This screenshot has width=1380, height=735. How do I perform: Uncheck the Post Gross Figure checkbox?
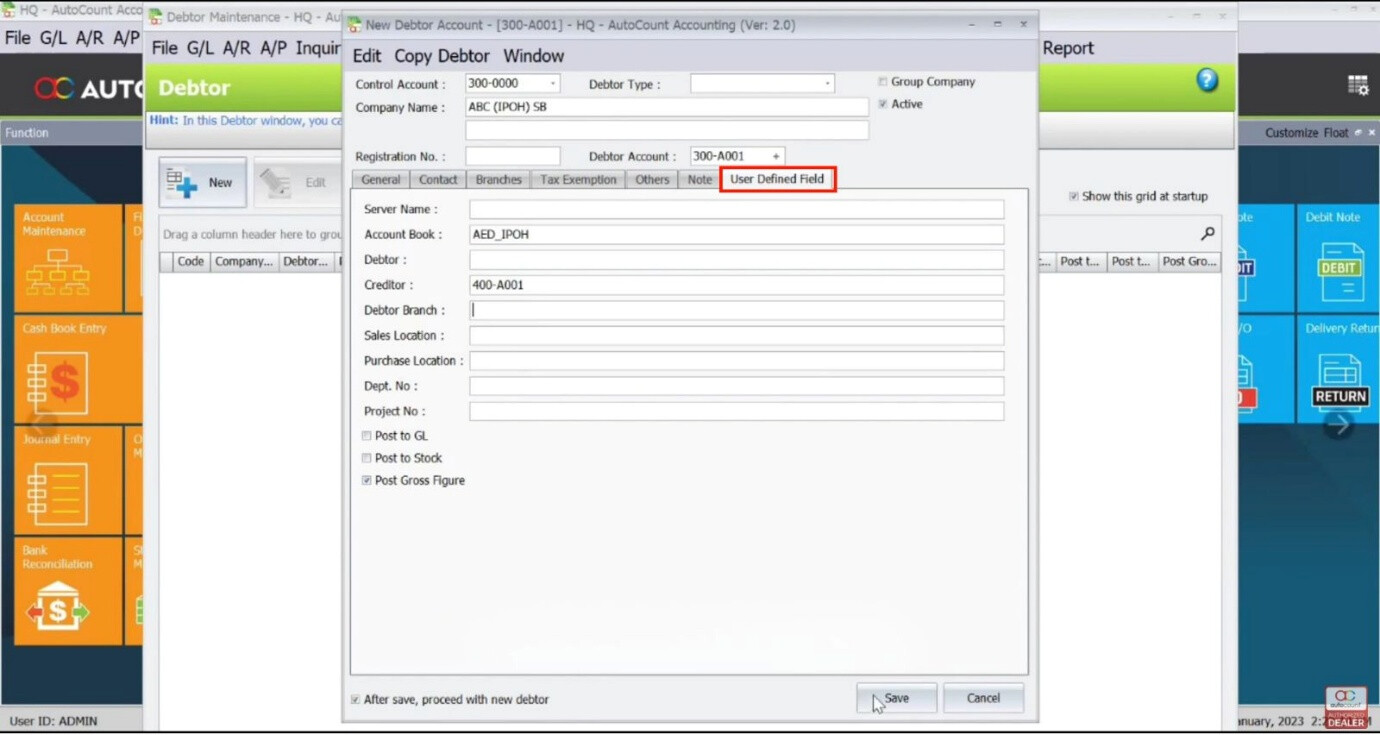(x=367, y=481)
